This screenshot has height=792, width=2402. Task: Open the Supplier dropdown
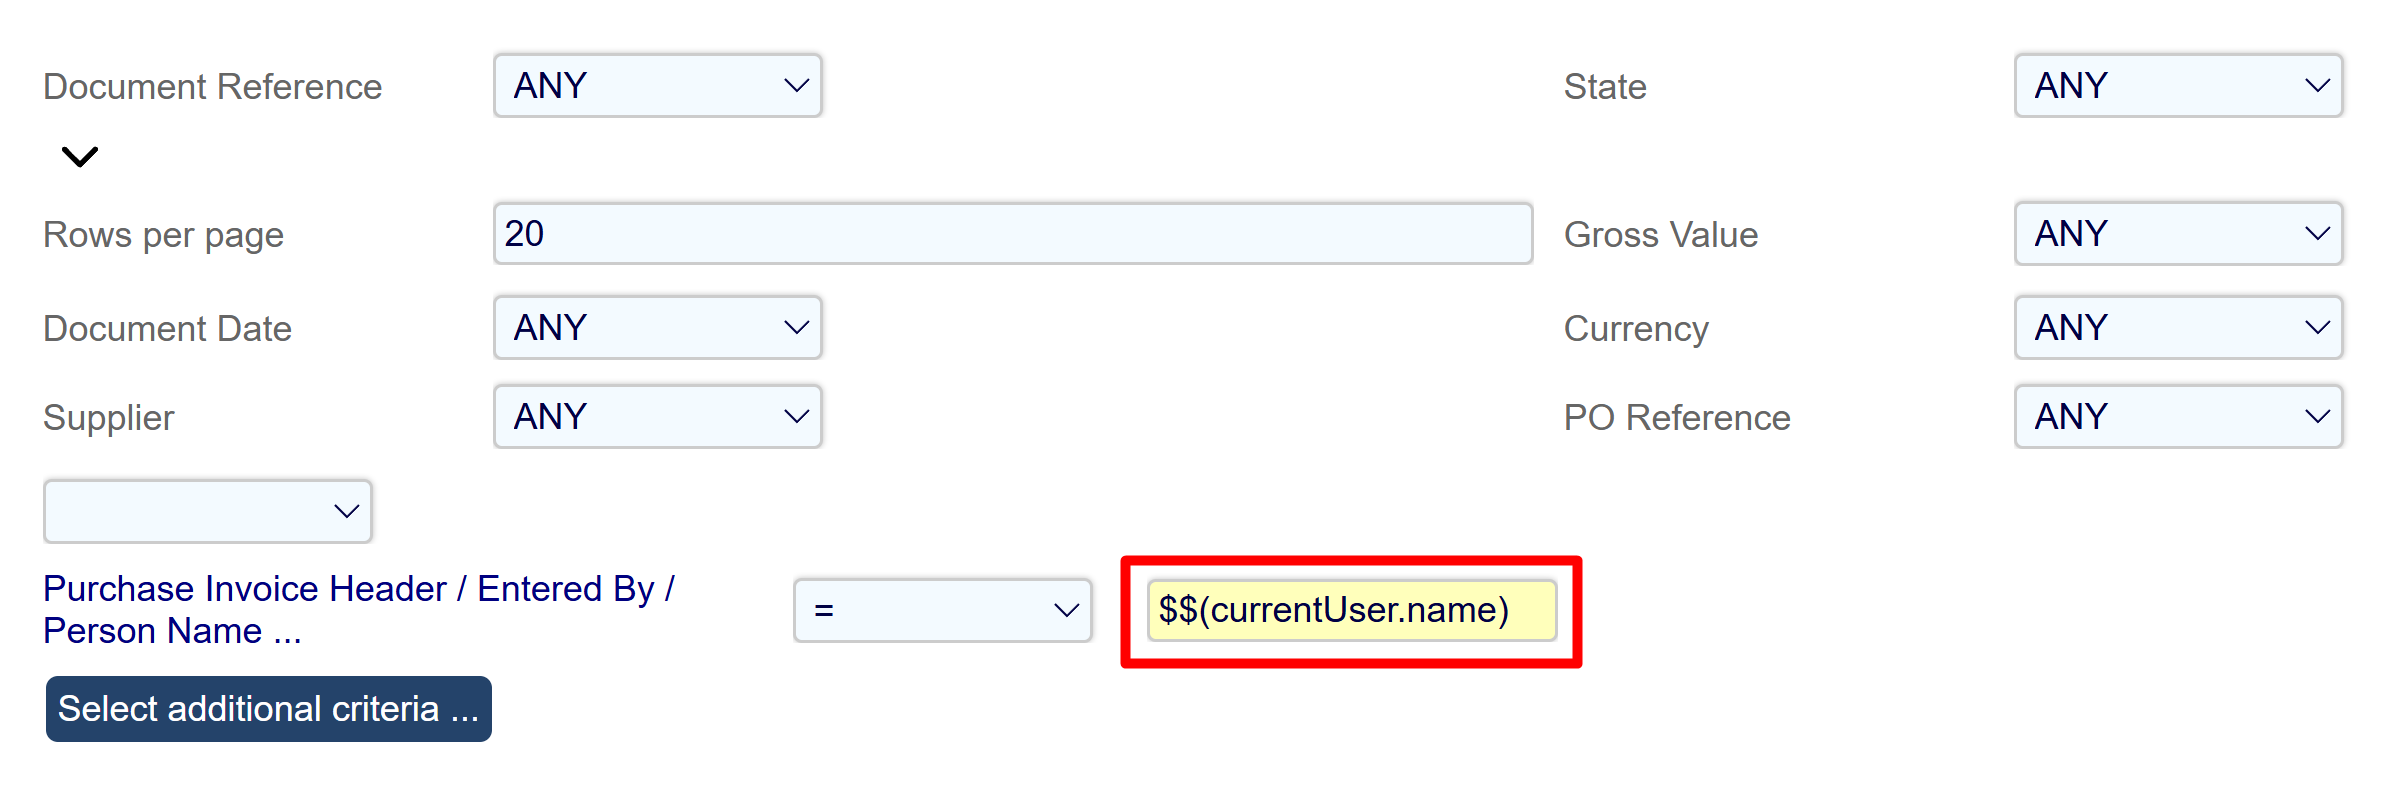(658, 417)
